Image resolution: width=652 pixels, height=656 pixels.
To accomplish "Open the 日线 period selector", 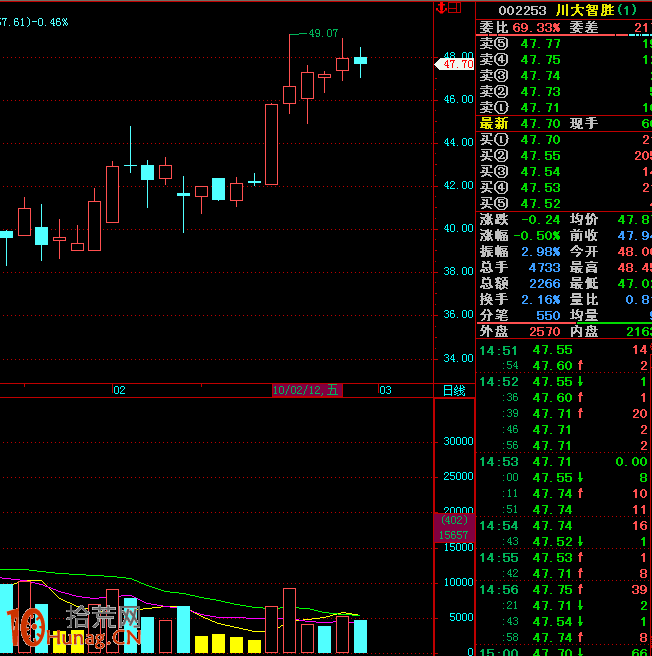I will tap(453, 391).
